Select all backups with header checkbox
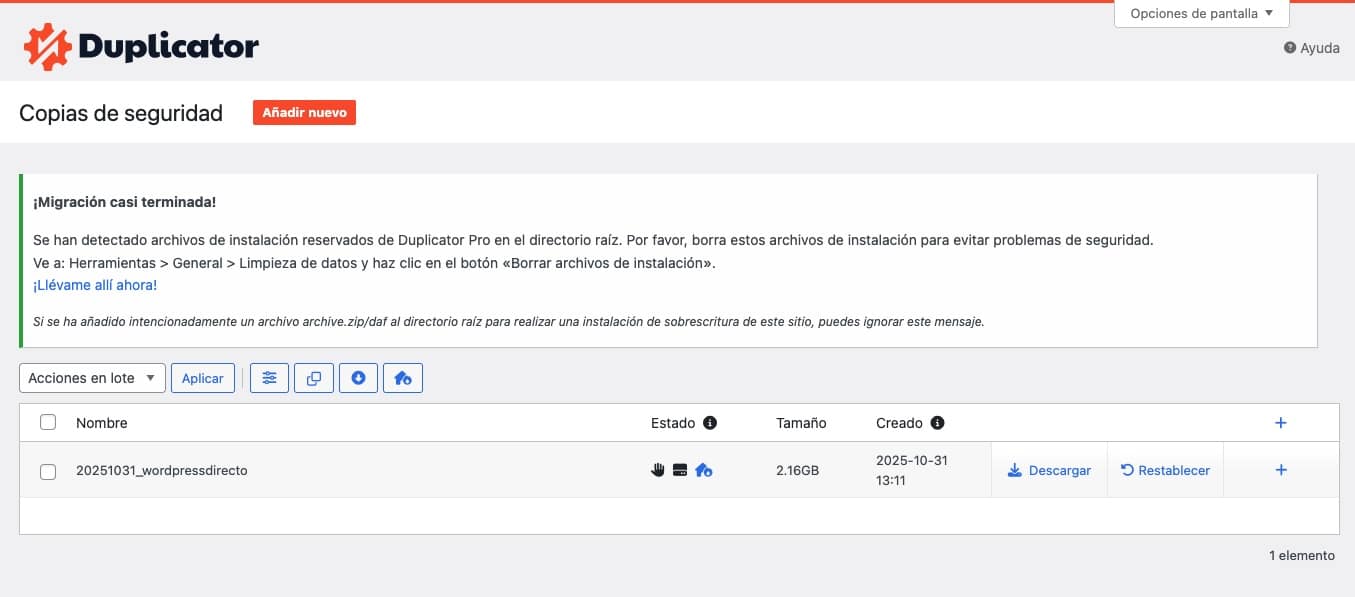This screenshot has height=597, width=1355. (x=48, y=423)
